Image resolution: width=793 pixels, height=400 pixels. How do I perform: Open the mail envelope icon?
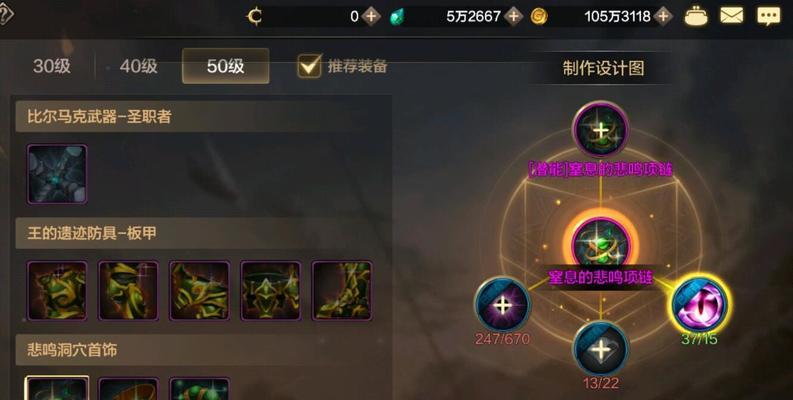pos(731,16)
